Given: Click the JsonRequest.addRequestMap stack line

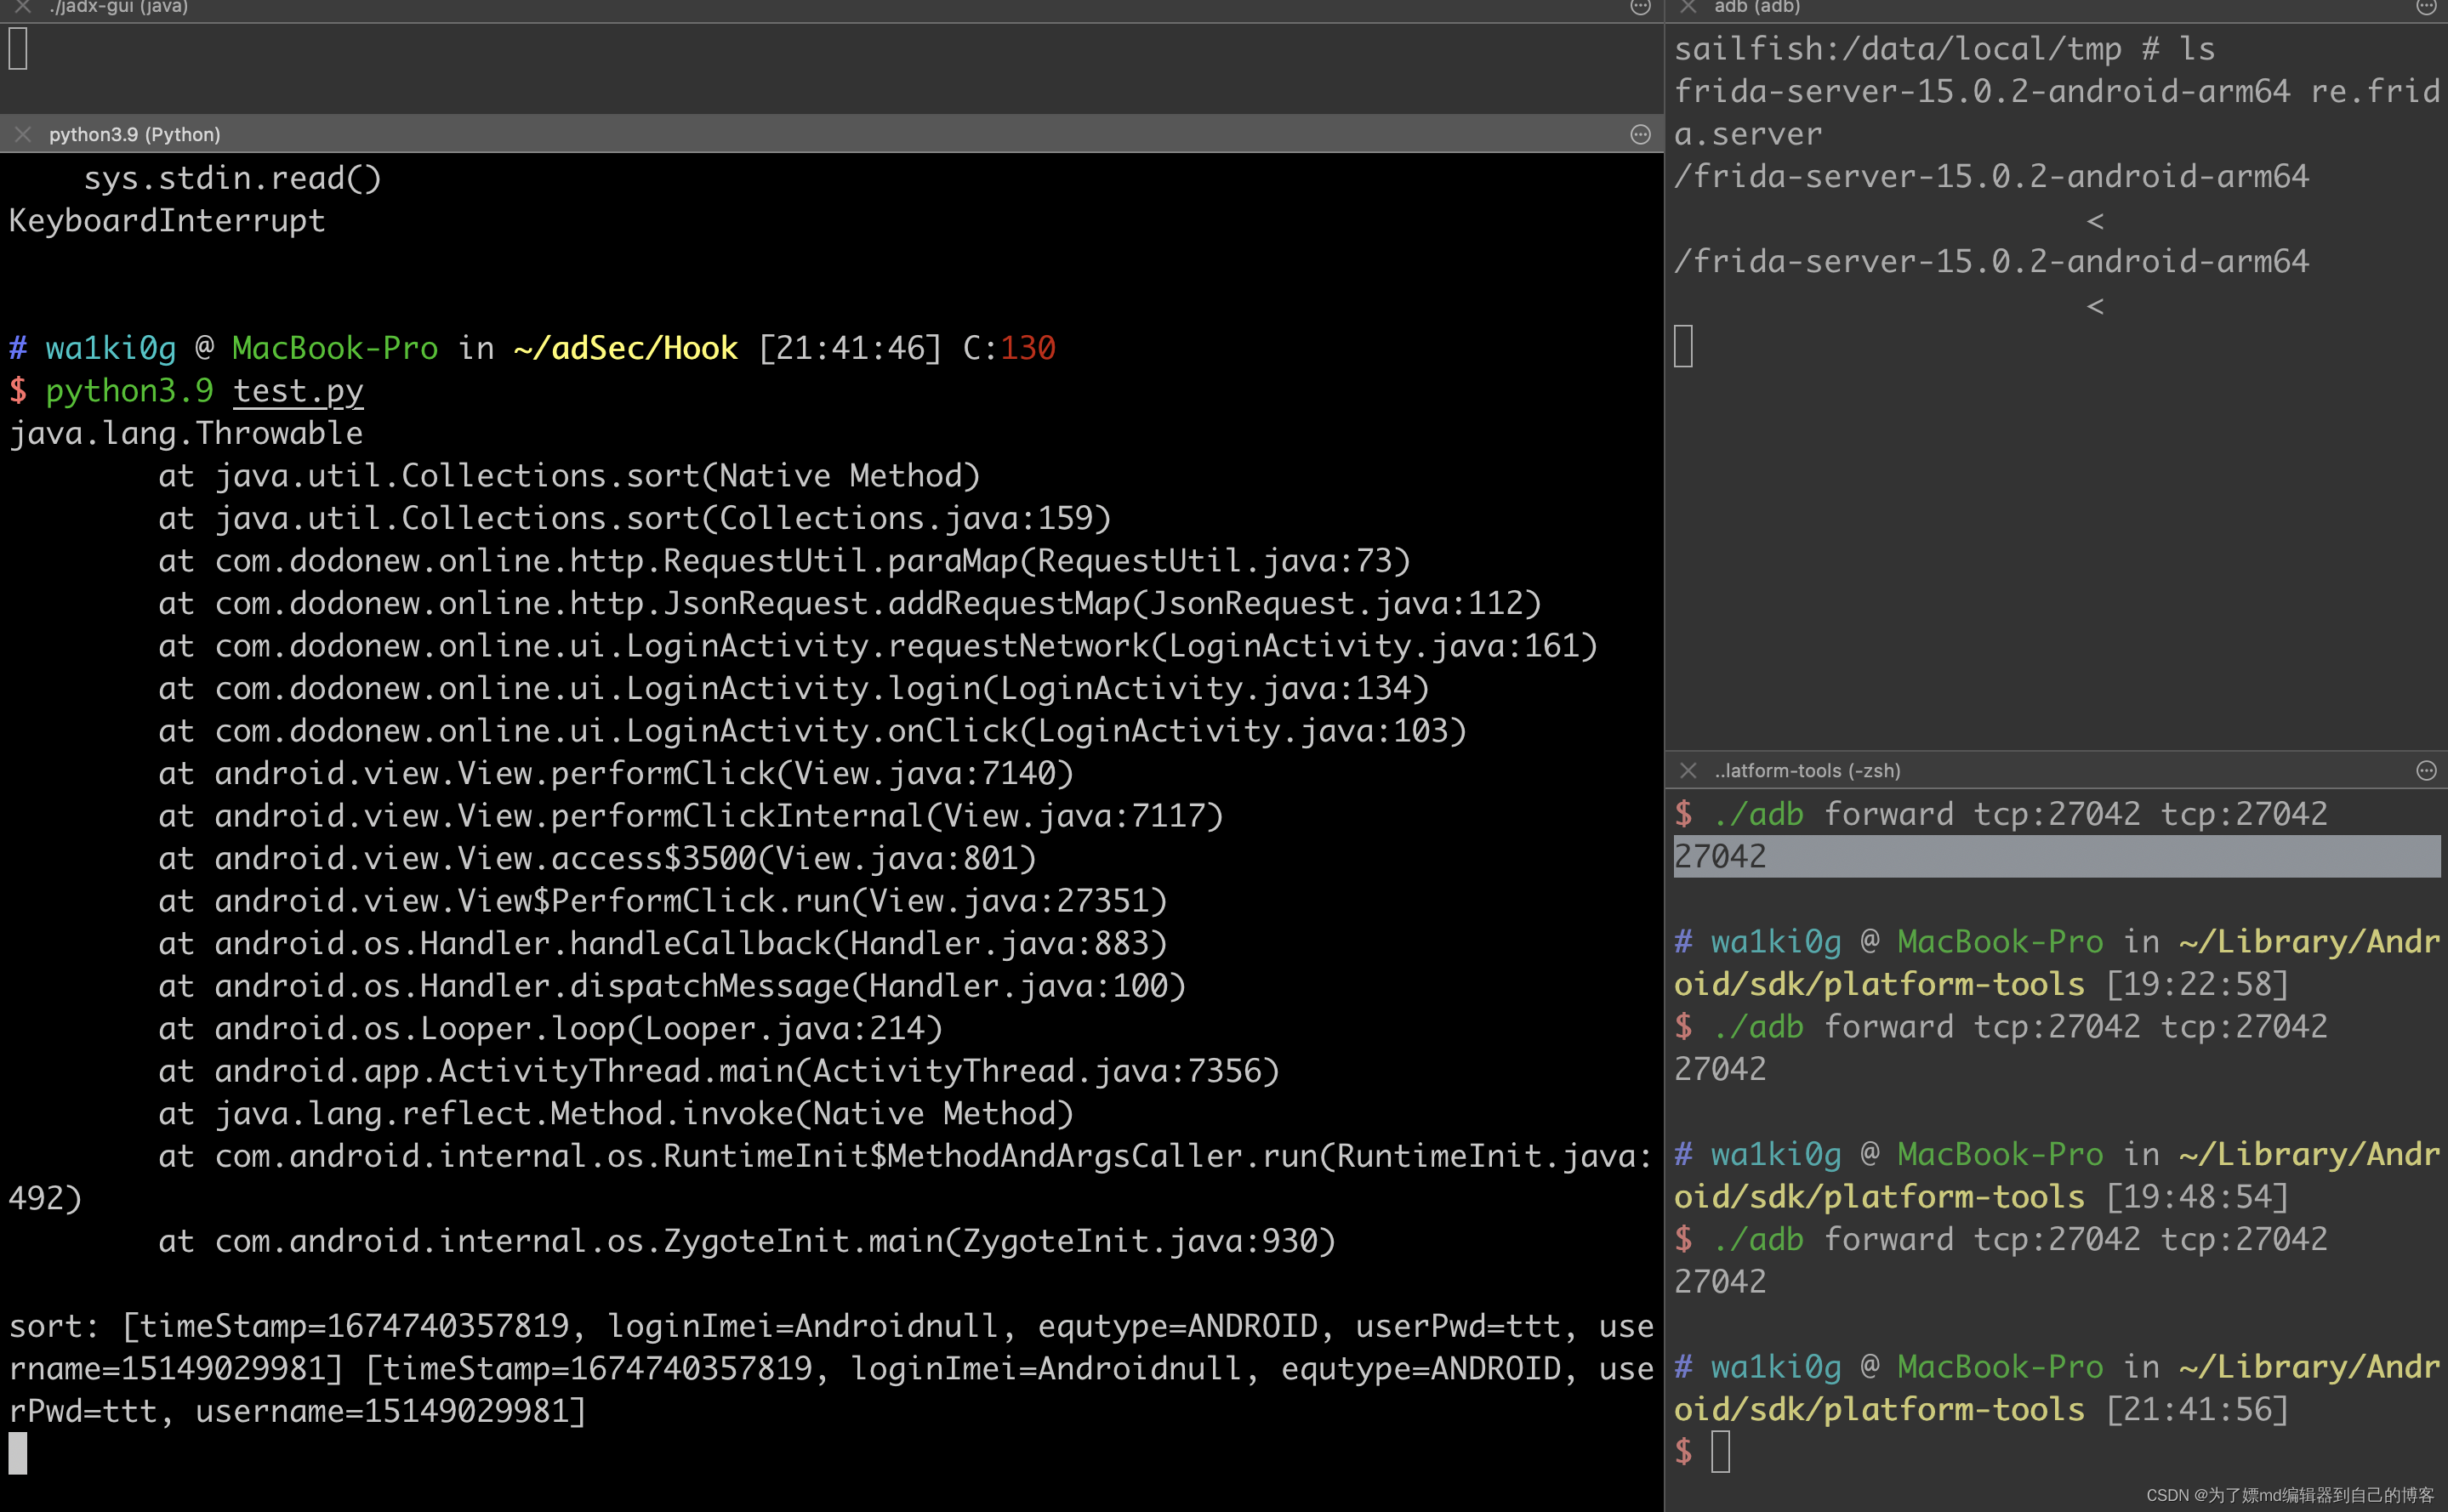Looking at the screenshot, I should point(850,603).
